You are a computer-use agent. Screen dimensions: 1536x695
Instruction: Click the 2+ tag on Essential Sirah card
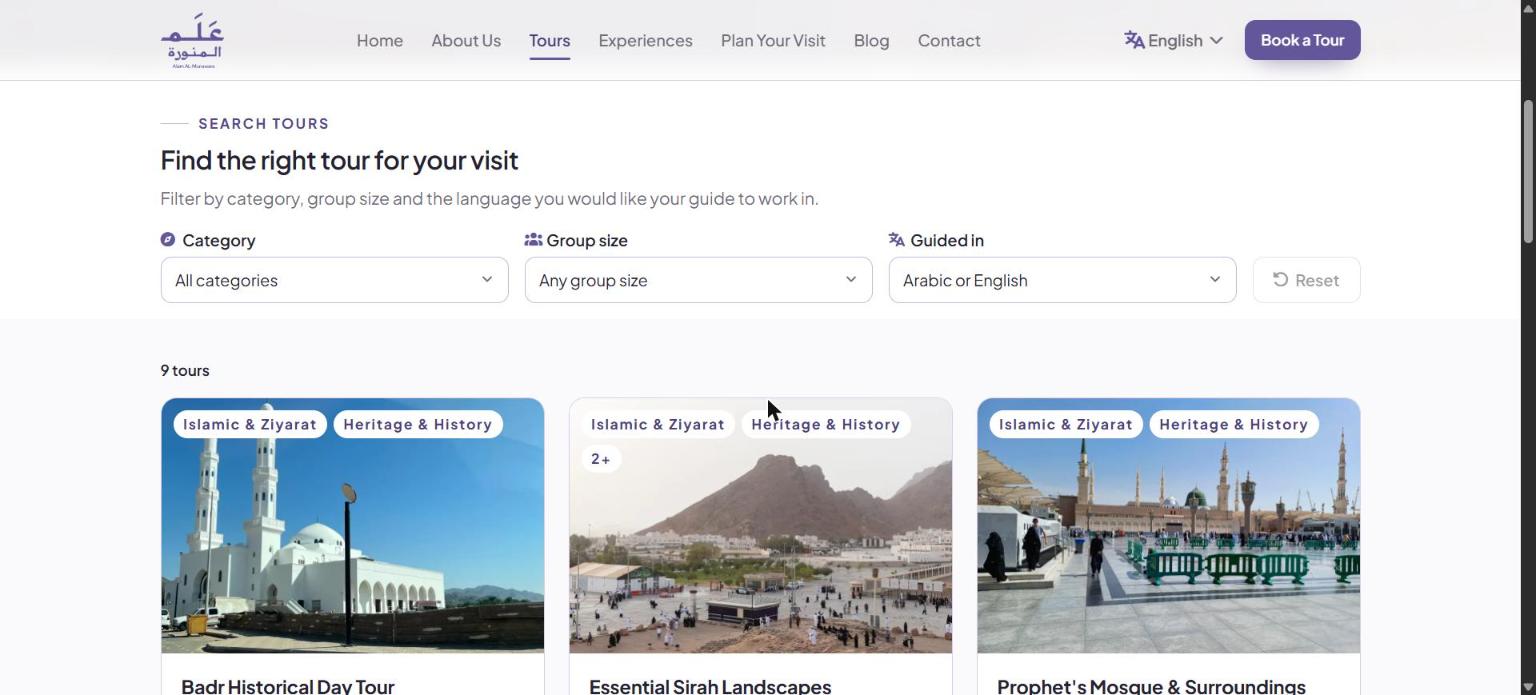coord(601,459)
